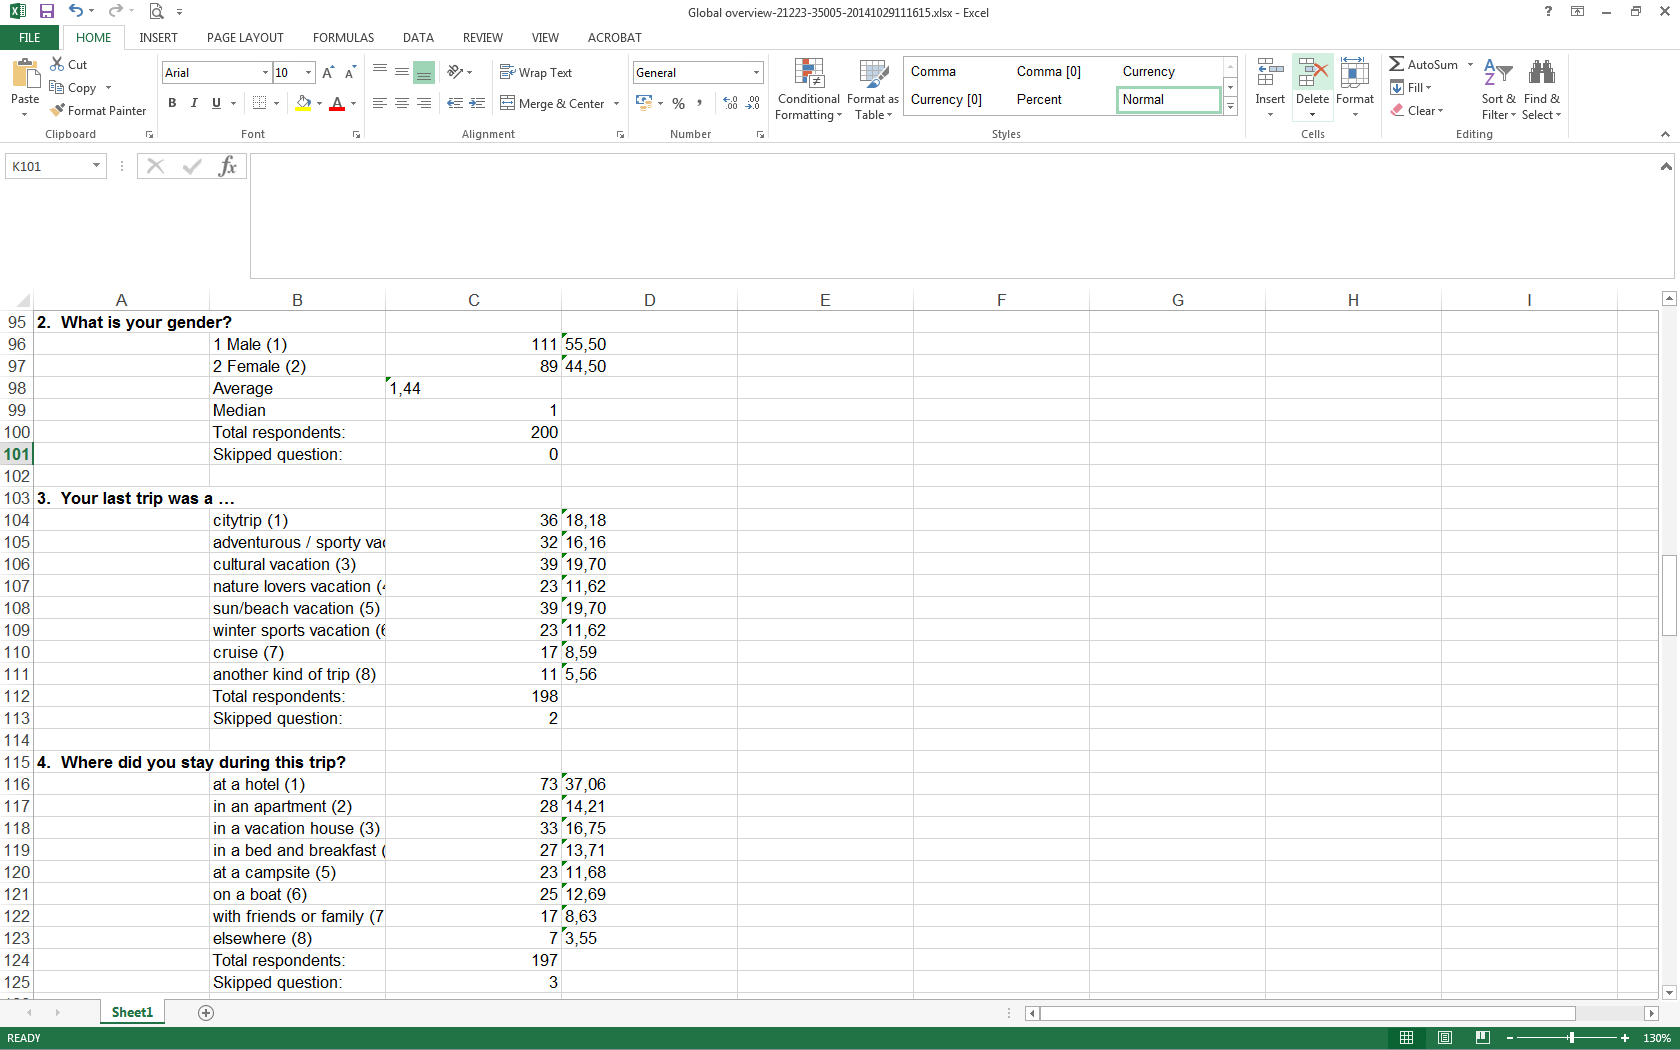The height and width of the screenshot is (1050, 1680).
Task: Apply bold formatting with the Bold icon
Action: pyautogui.click(x=171, y=103)
